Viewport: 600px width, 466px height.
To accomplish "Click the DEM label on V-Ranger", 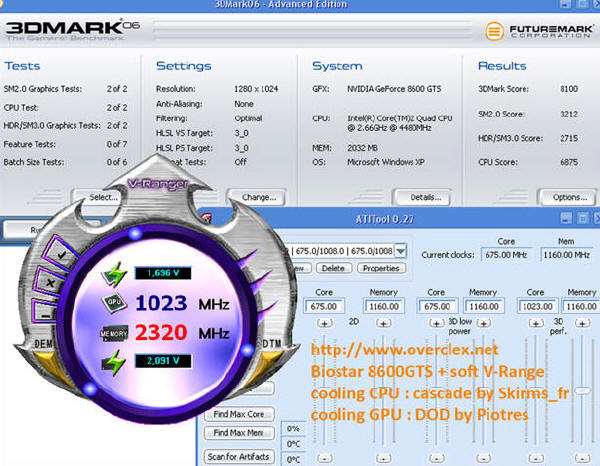I will (43, 344).
